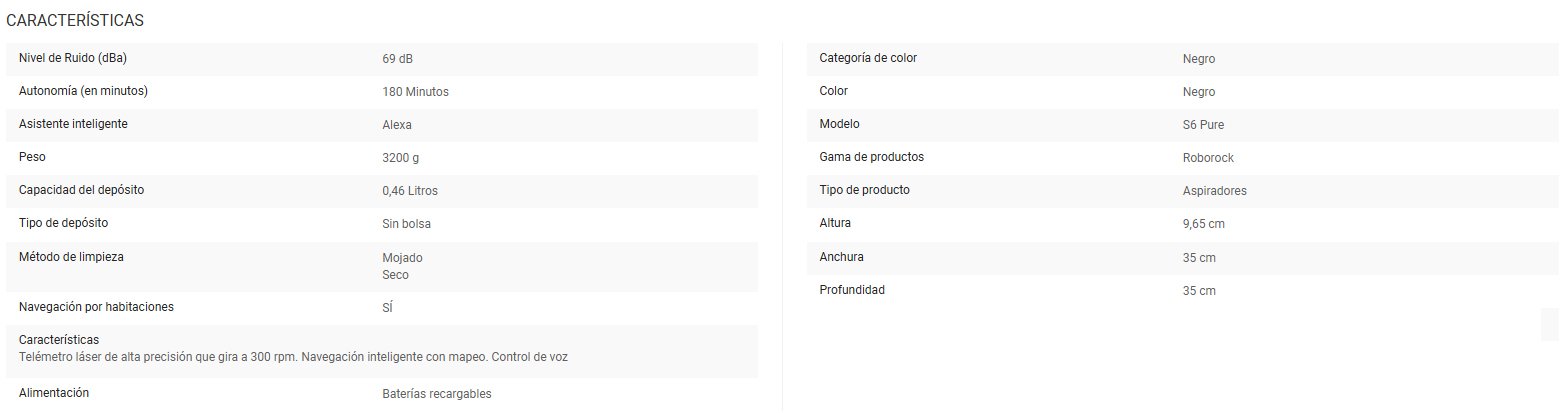Screen dimensions: 1563x413
Task: Select the Peso 3200 g value
Action: (x=400, y=158)
